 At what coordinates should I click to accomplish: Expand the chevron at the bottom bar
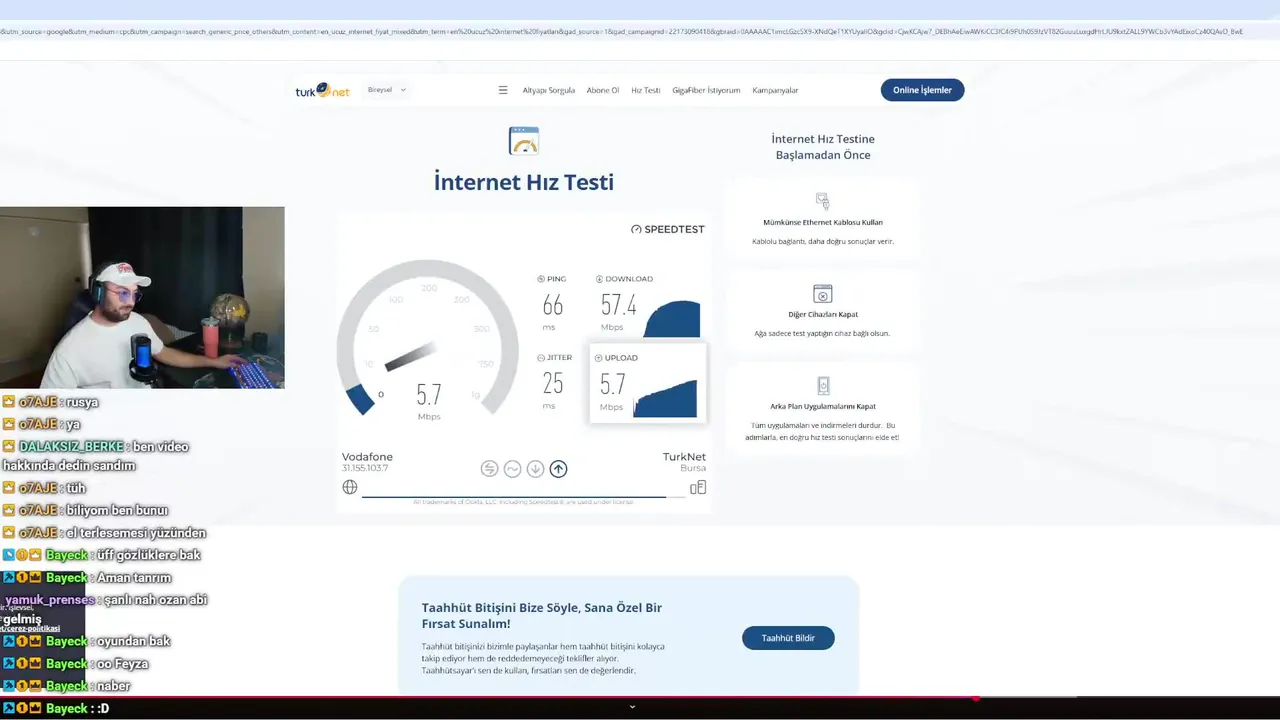[x=632, y=707]
